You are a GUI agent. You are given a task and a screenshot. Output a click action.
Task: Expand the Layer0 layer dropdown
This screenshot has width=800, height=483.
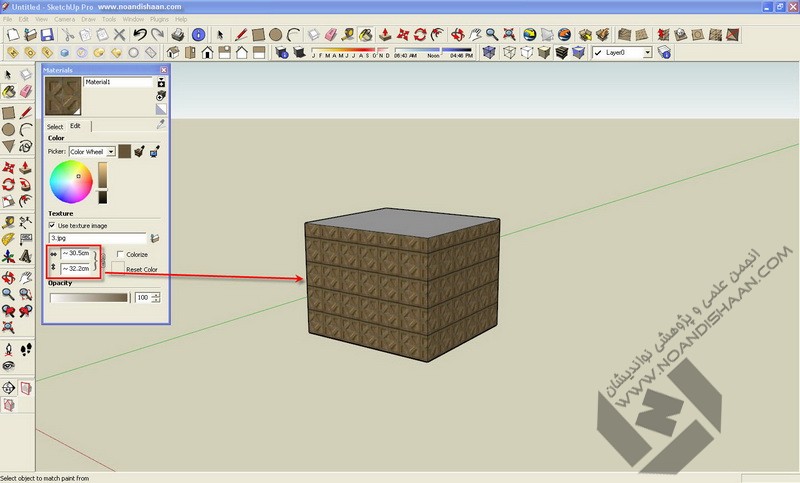pos(647,52)
